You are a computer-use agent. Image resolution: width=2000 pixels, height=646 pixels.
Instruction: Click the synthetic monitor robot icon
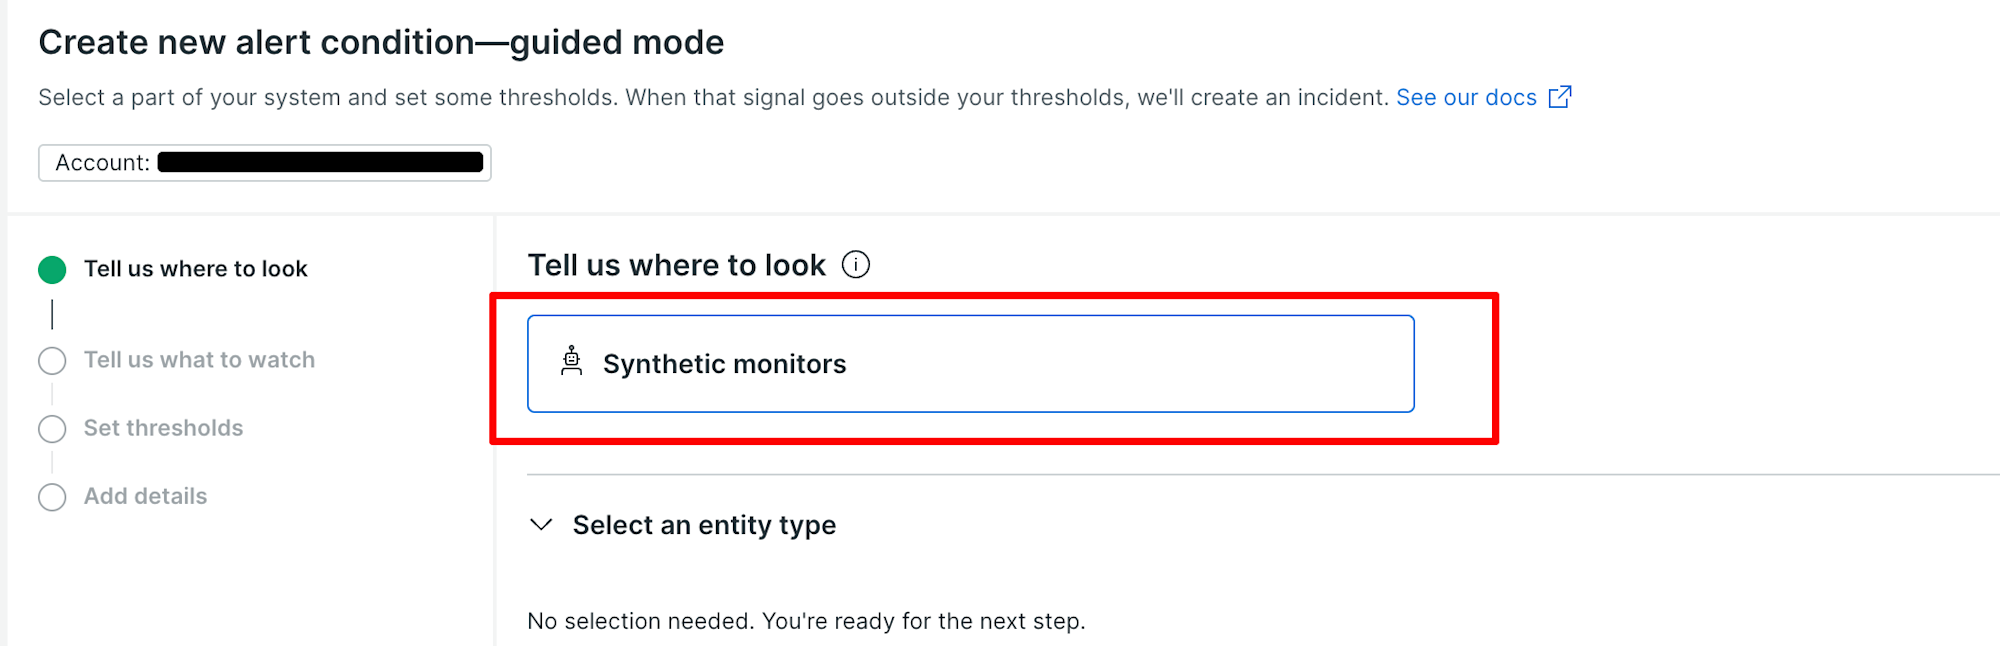pyautogui.click(x=572, y=361)
